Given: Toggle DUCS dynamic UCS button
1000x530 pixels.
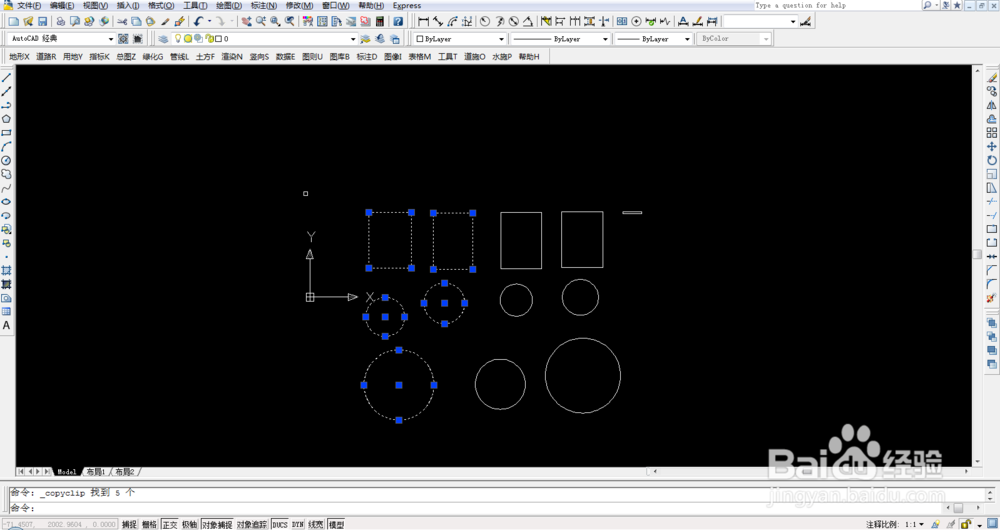Looking at the screenshot, I should click(280, 524).
